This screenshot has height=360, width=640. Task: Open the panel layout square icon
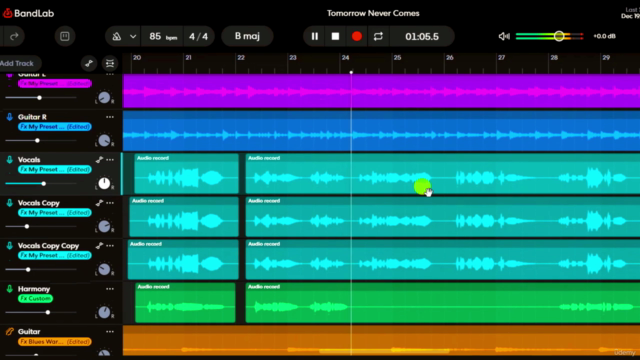click(x=64, y=36)
